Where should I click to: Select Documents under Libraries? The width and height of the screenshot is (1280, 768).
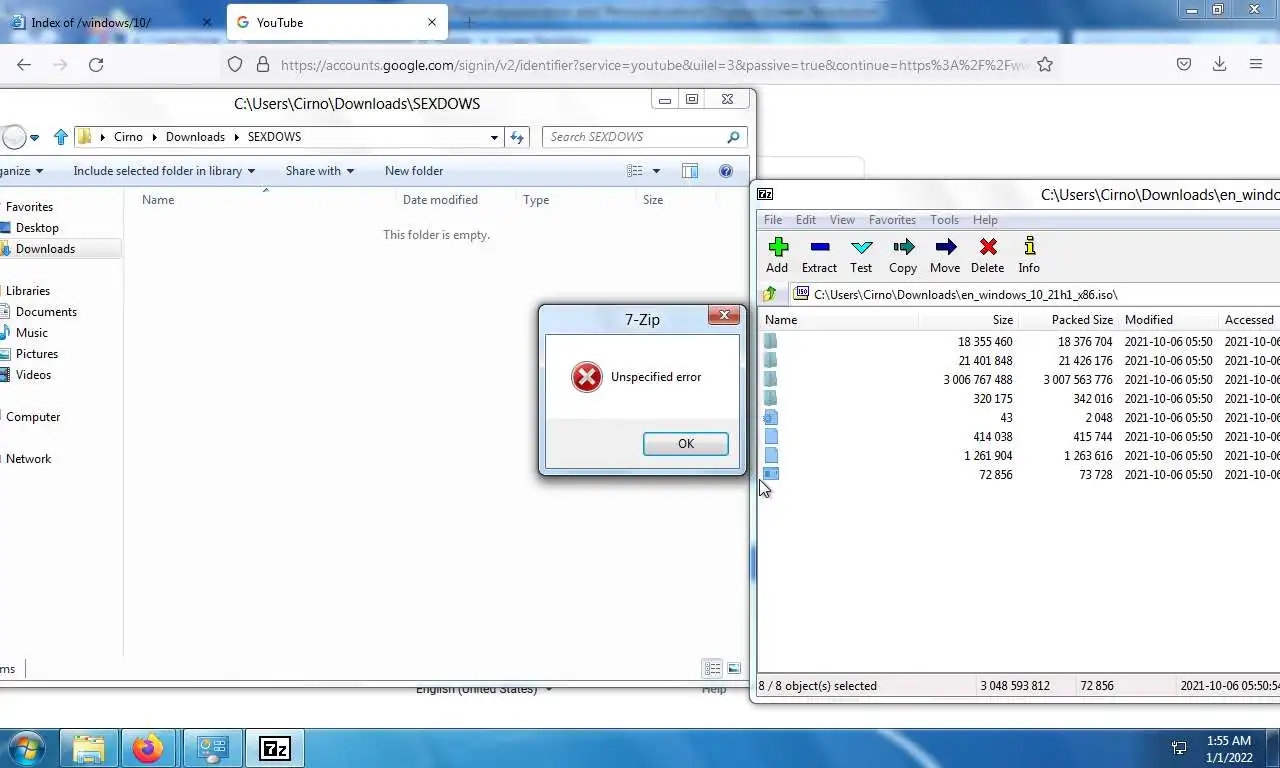click(46, 312)
